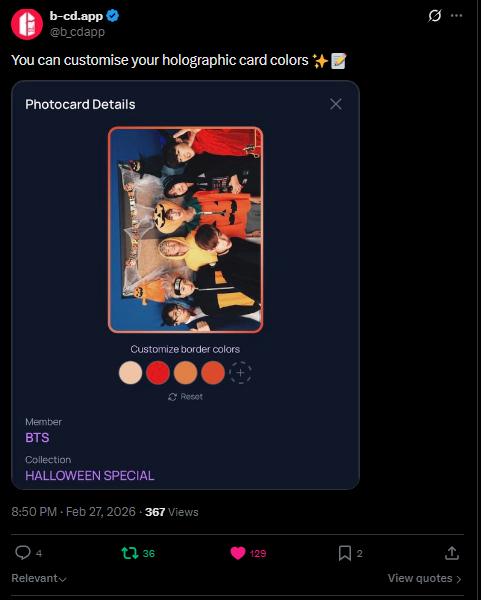
Task: Add a new border color with plus
Action: point(240,373)
